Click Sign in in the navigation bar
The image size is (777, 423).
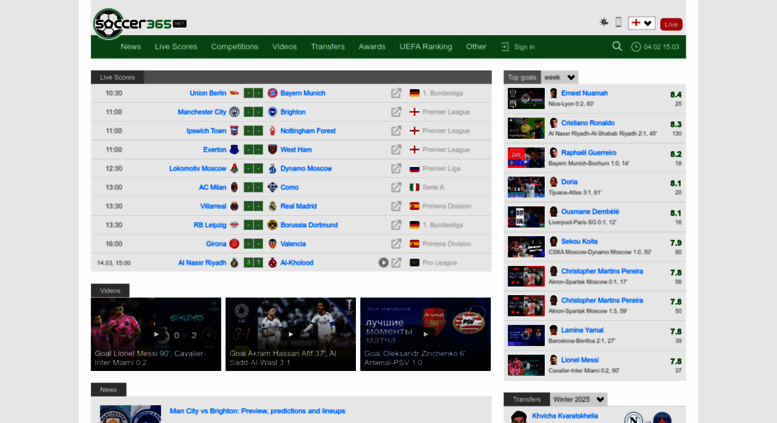pos(518,47)
